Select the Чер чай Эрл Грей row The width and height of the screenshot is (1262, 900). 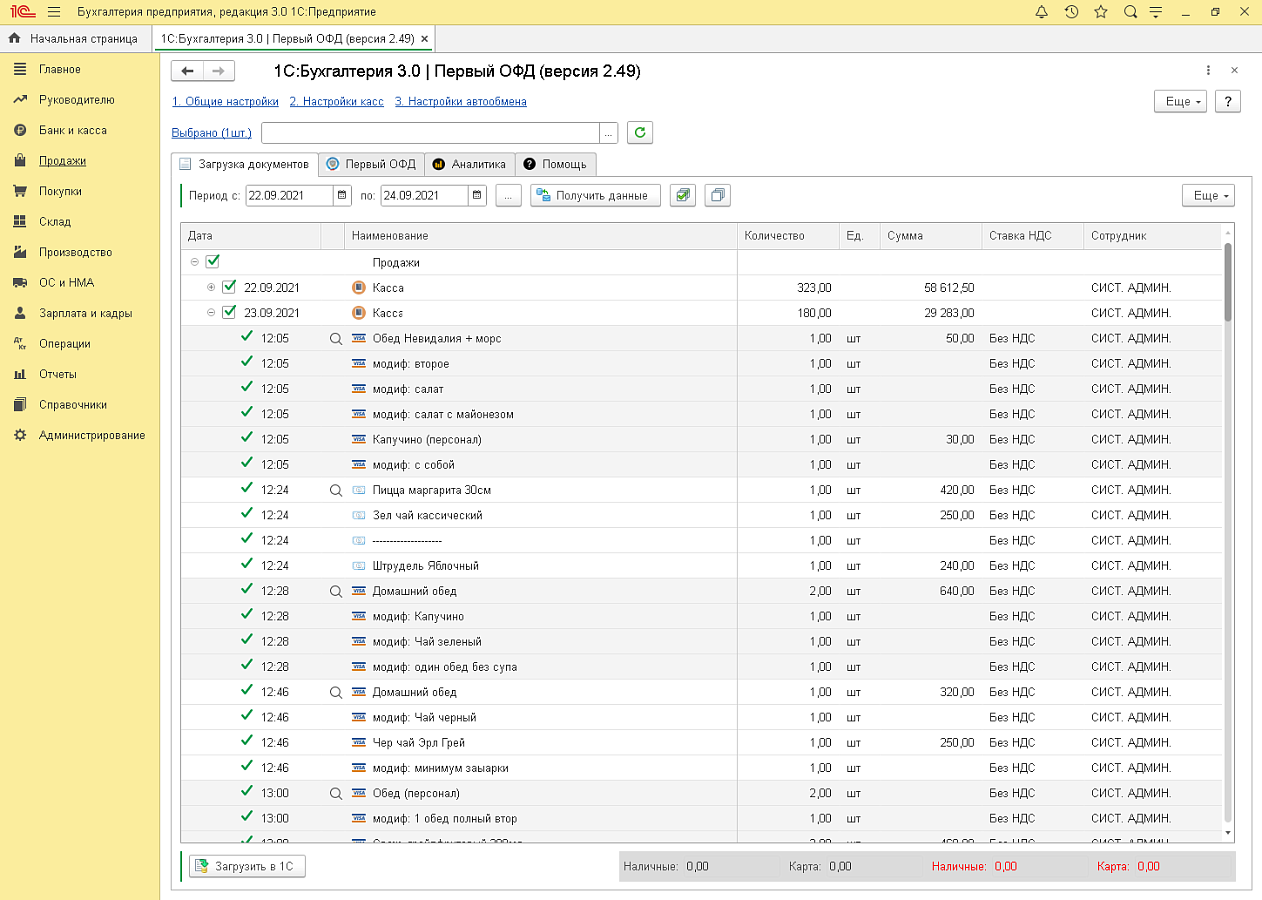(x=701, y=742)
